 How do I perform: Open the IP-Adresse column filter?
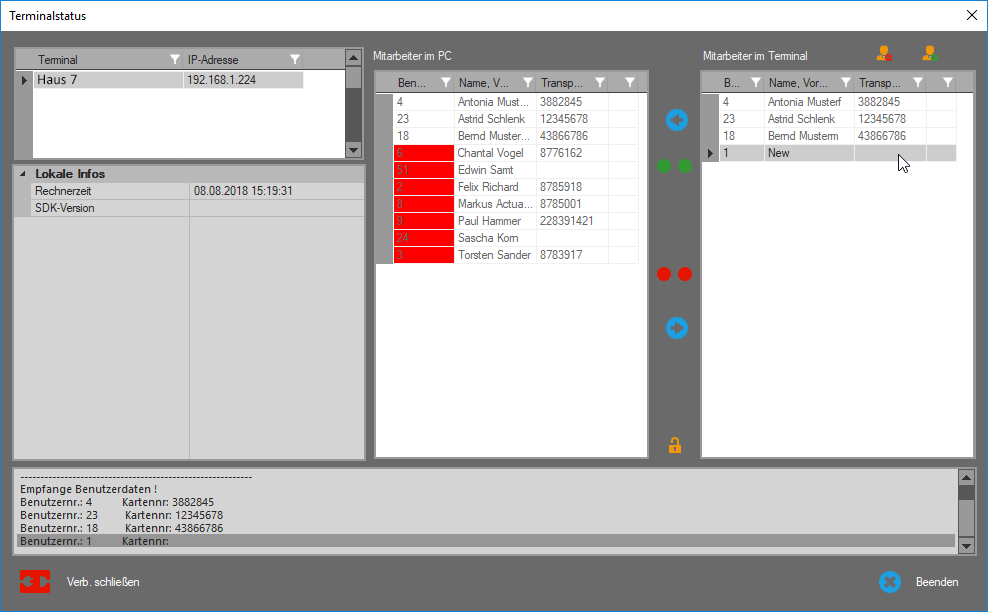[295, 60]
